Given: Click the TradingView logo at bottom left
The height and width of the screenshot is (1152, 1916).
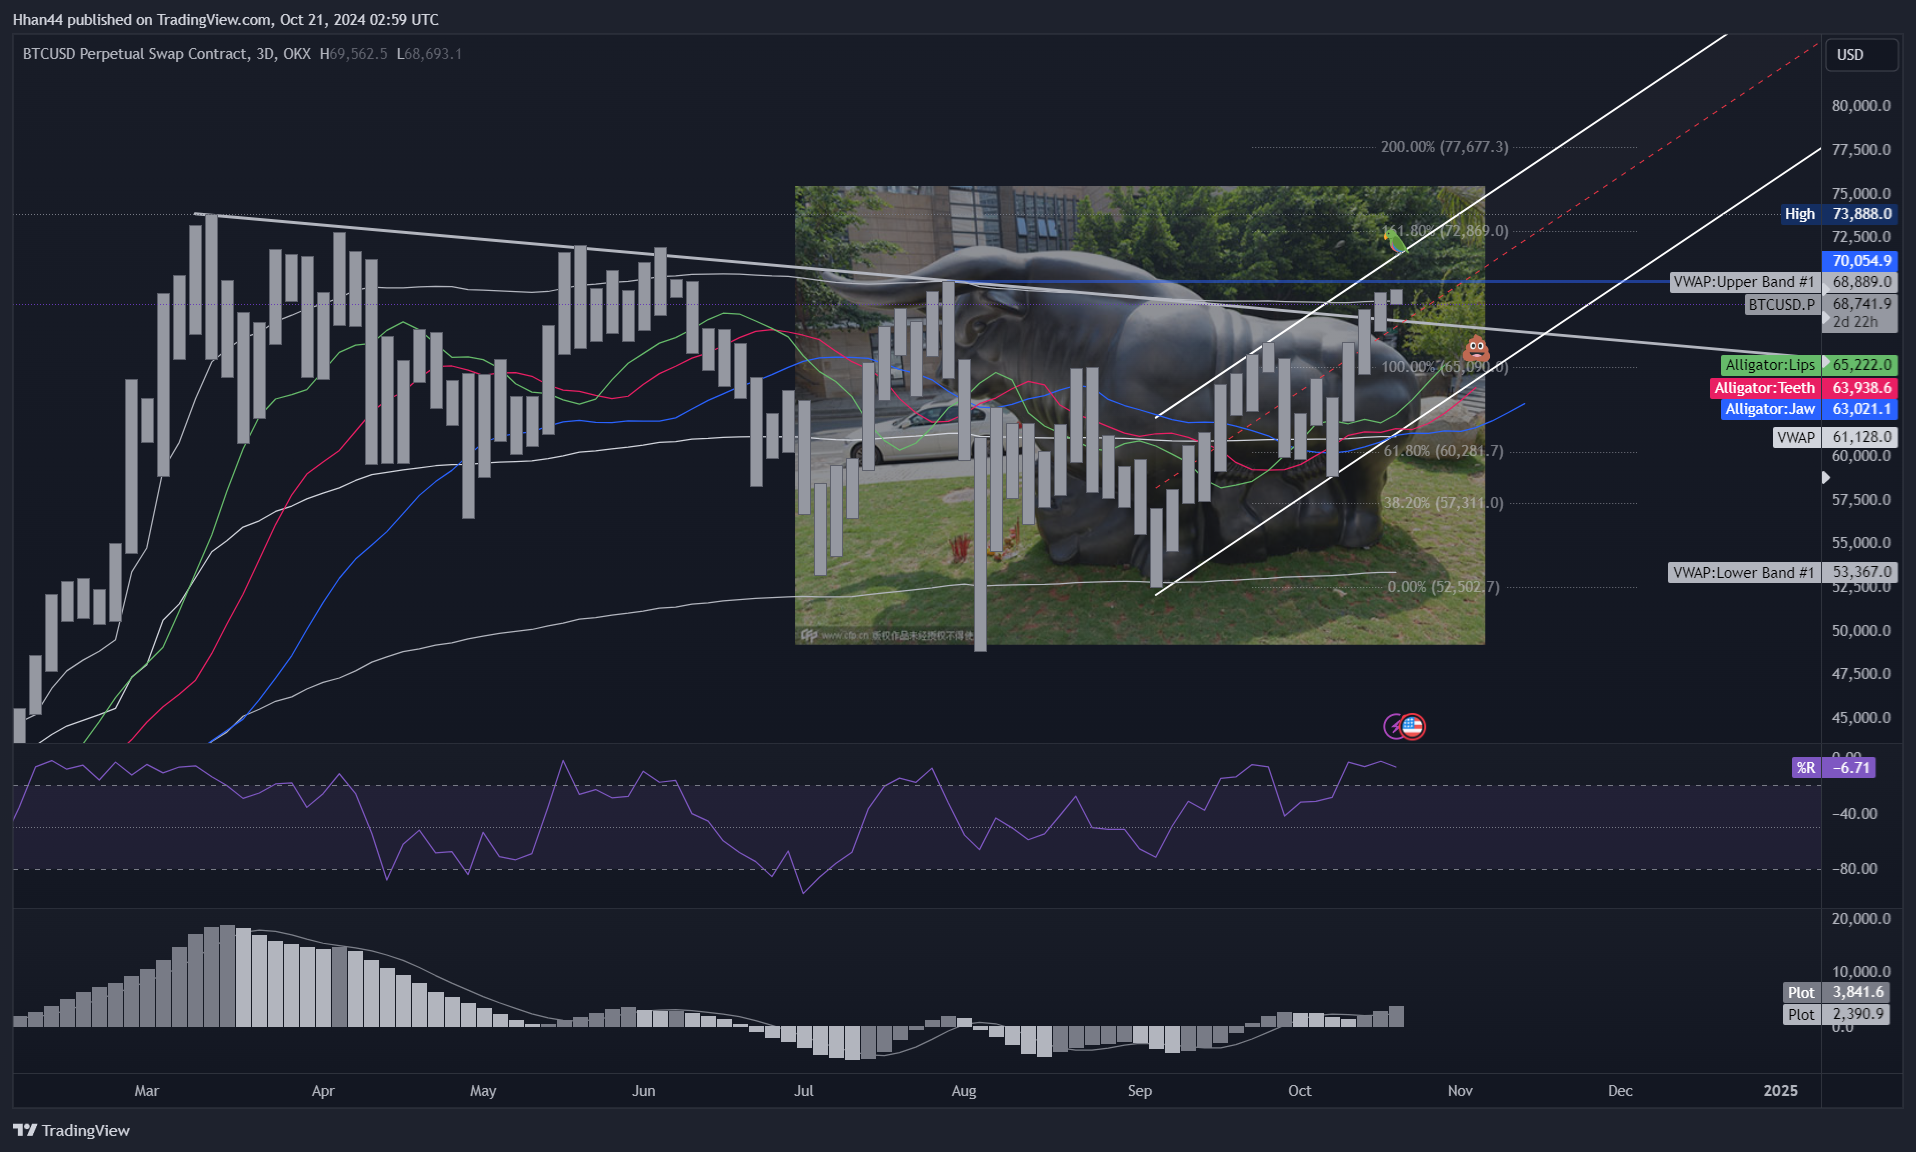Looking at the screenshot, I should coord(71,1130).
